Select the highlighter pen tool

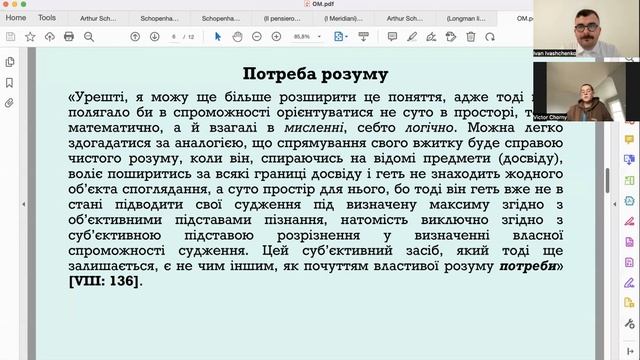(412, 37)
